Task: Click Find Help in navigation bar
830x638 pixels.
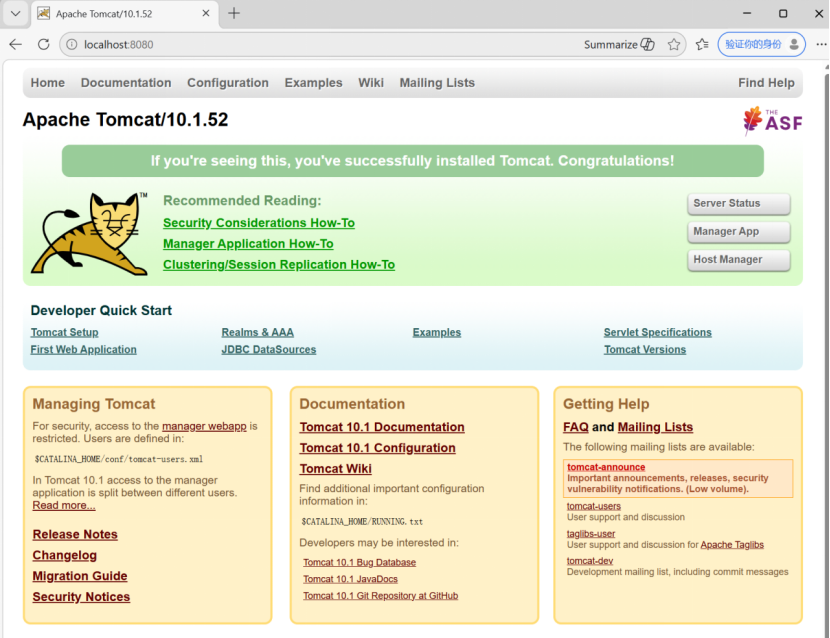Action: (x=766, y=83)
